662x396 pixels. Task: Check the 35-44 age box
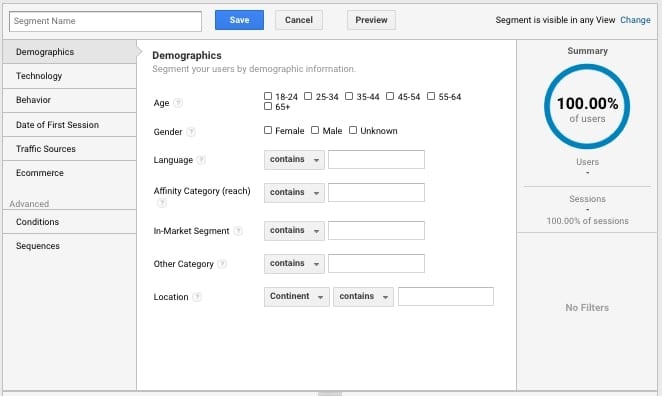click(x=349, y=96)
